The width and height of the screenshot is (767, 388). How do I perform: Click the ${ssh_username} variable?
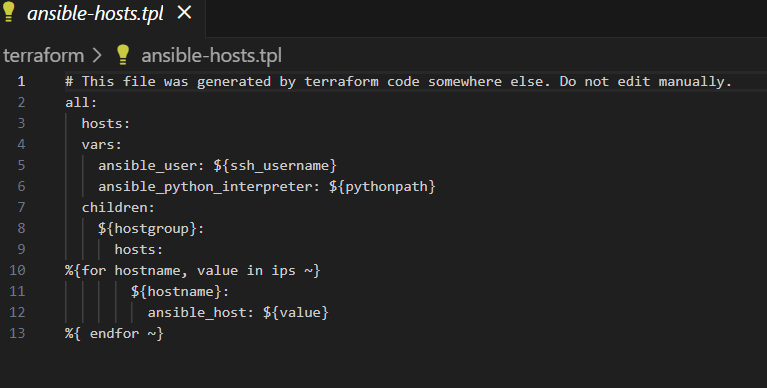point(275,165)
